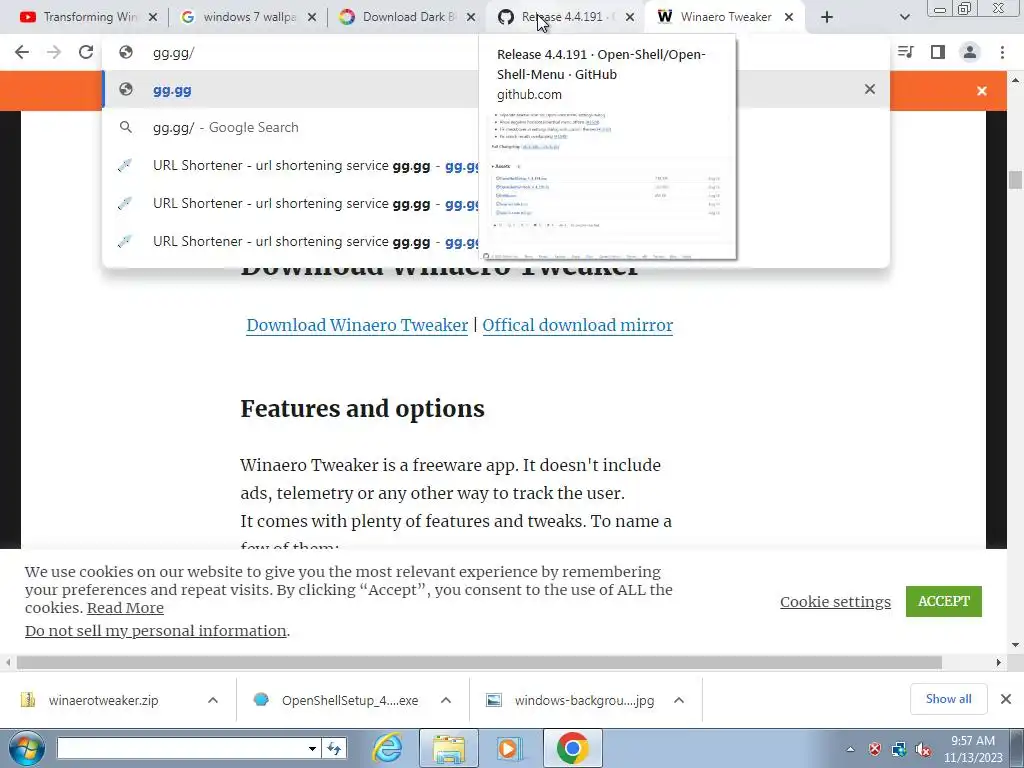The image size is (1024, 768).
Task: Dismiss the orange banner with its X
Action: 982,91
